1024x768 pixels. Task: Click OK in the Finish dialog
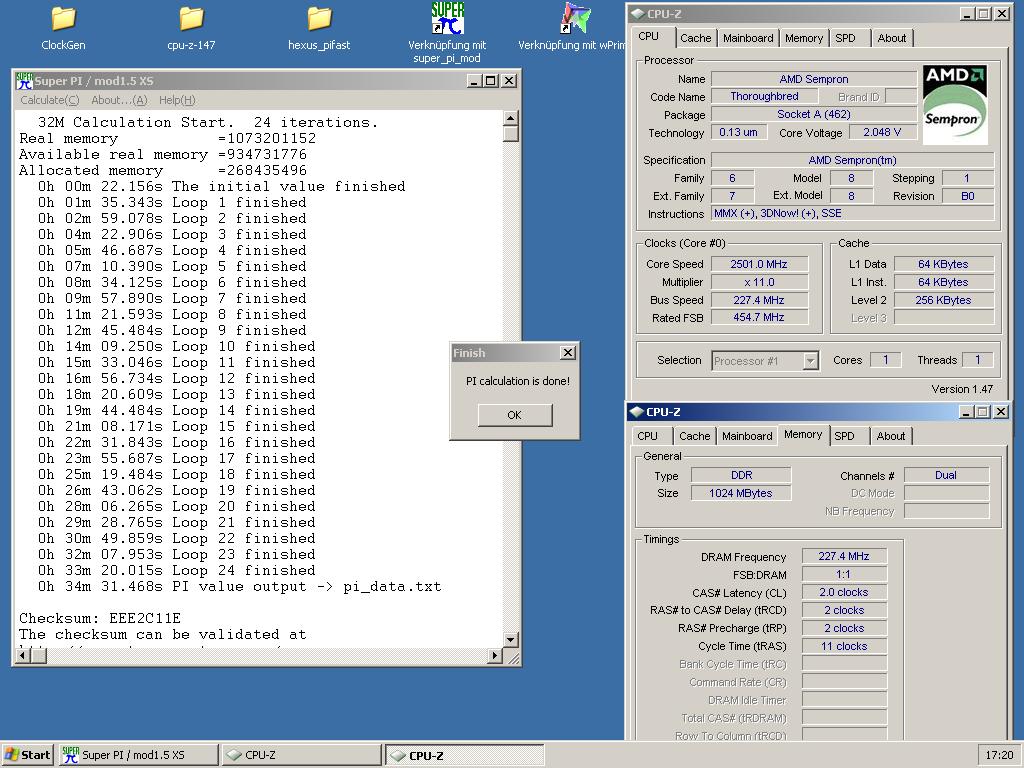(x=515, y=415)
